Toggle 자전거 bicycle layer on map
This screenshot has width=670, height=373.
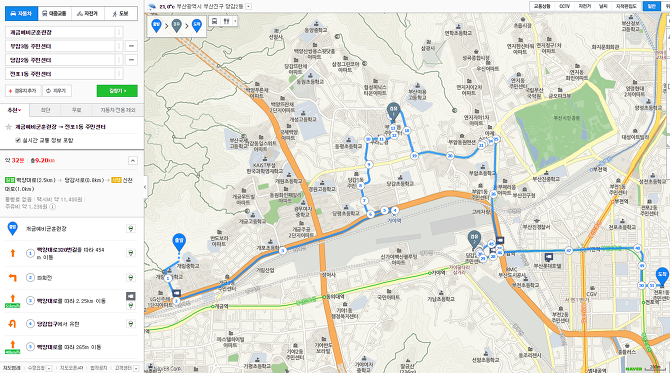(x=584, y=6)
